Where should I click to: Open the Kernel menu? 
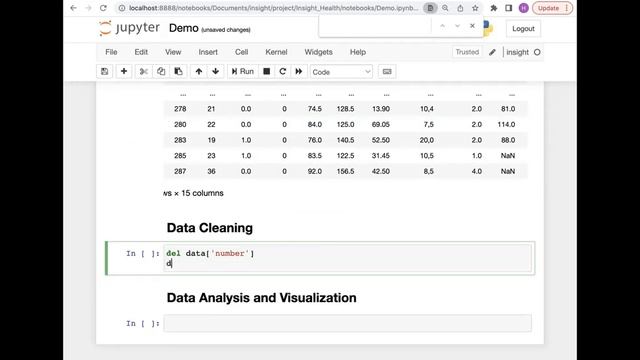tap(276, 52)
